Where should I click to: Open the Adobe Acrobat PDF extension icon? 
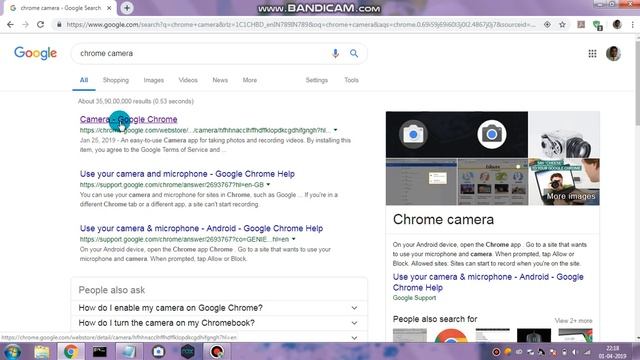point(581,24)
